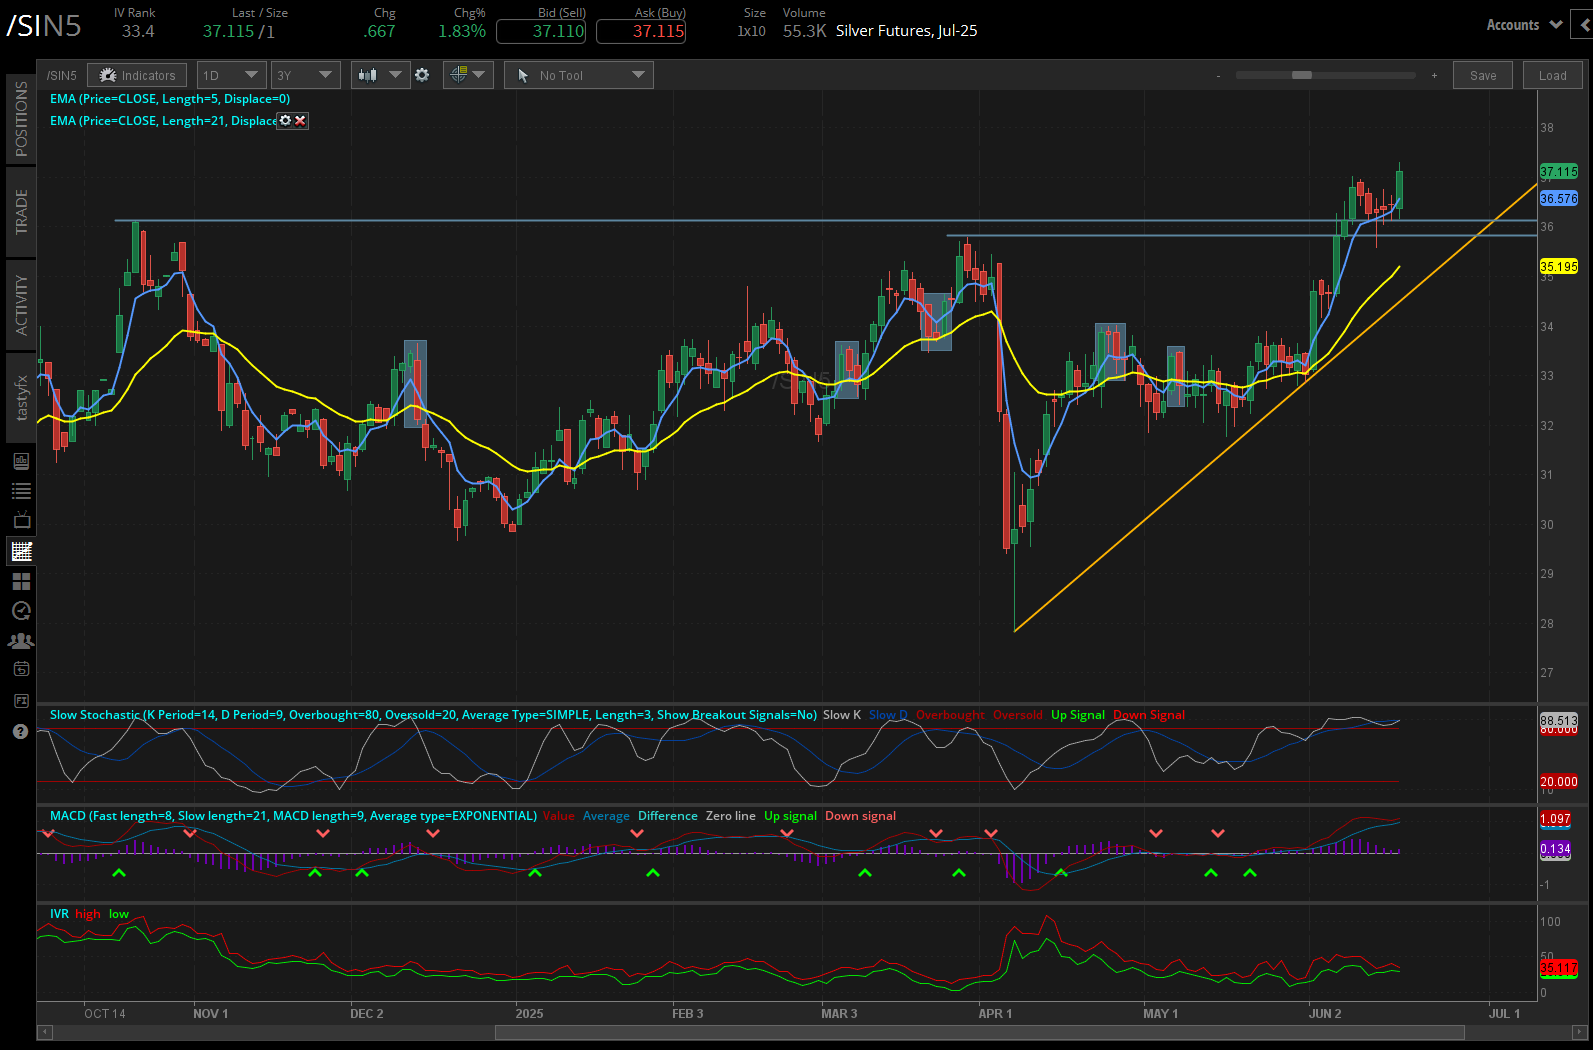Open the crosshair style dropdown
The image size is (1593, 1050).
[x=467, y=75]
